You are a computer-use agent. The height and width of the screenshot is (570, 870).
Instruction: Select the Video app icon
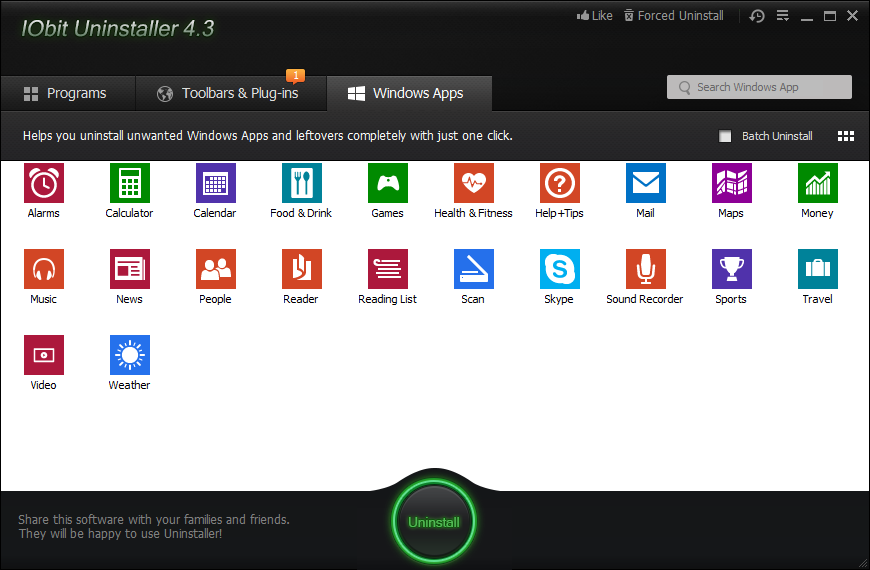44,355
